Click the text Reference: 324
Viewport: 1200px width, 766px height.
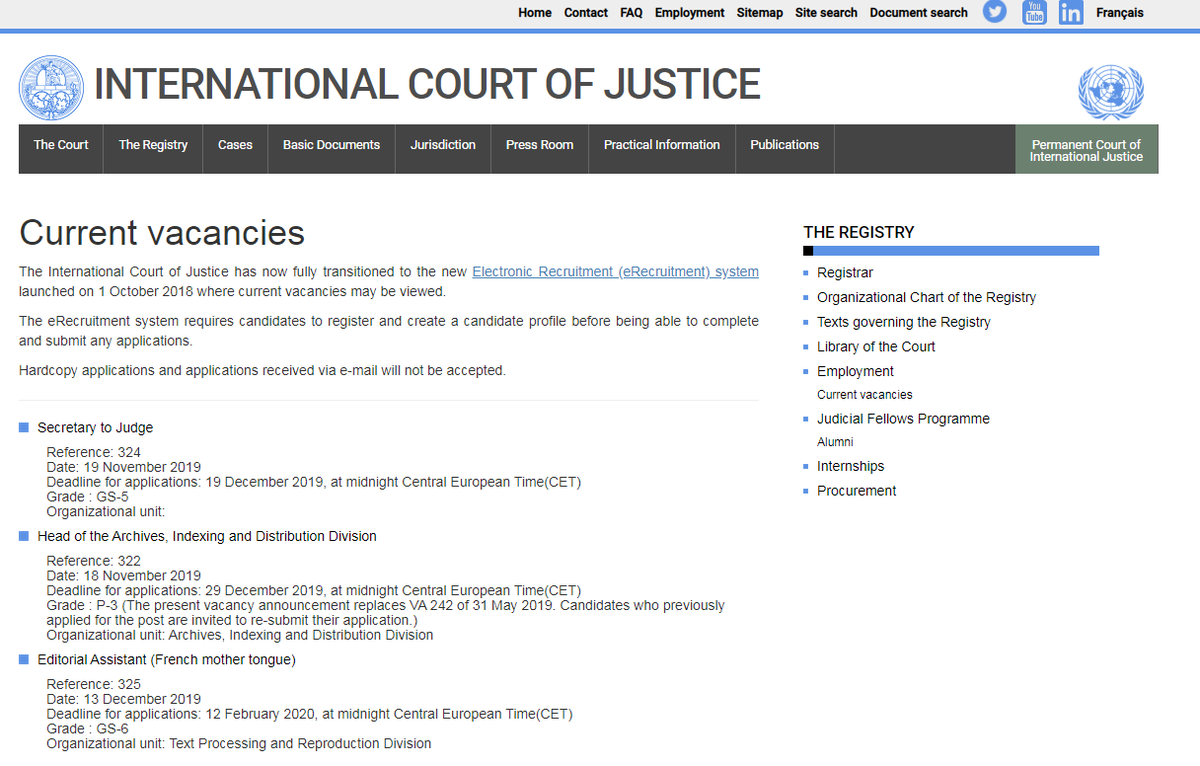pyautogui.click(x=94, y=453)
